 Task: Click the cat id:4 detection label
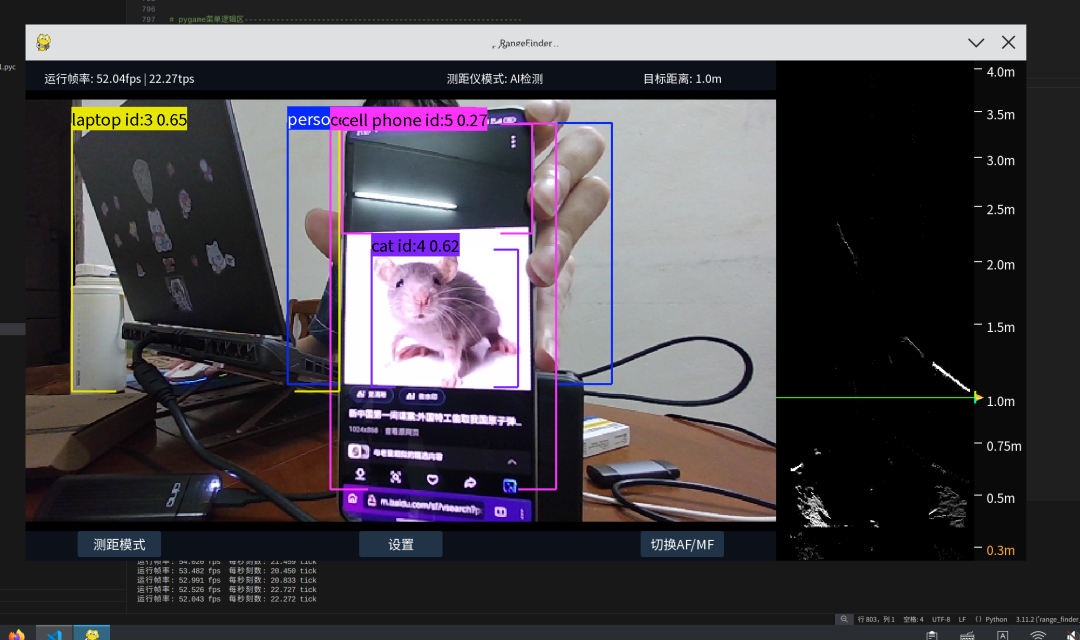pyautogui.click(x=415, y=246)
